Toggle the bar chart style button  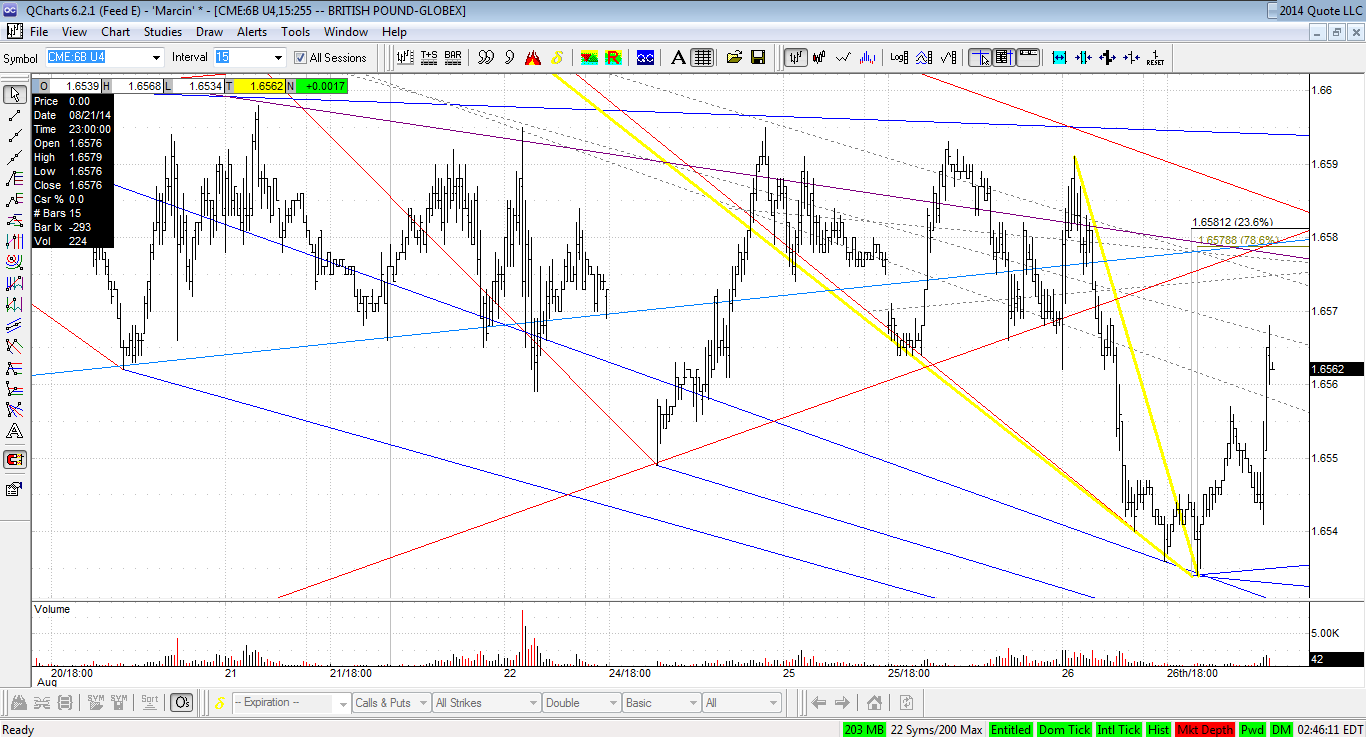[x=796, y=57]
